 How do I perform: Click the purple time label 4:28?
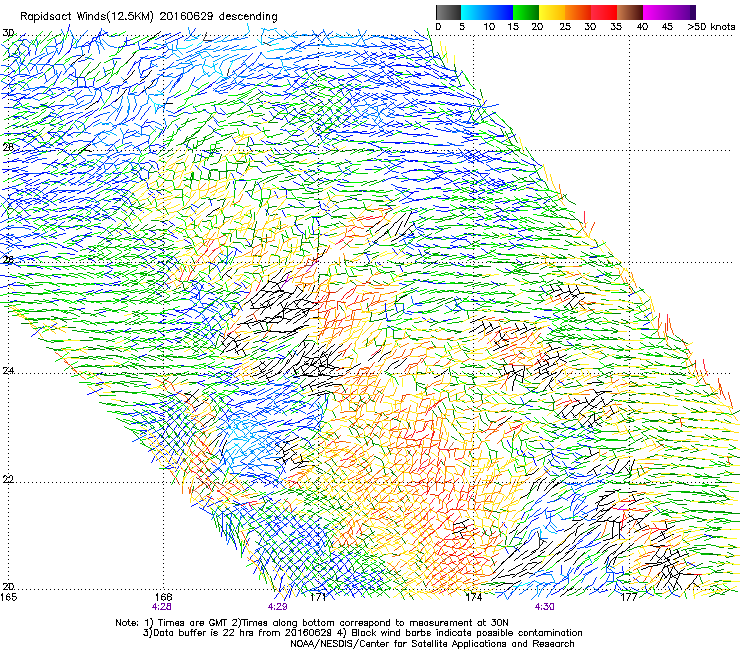click(x=161, y=607)
